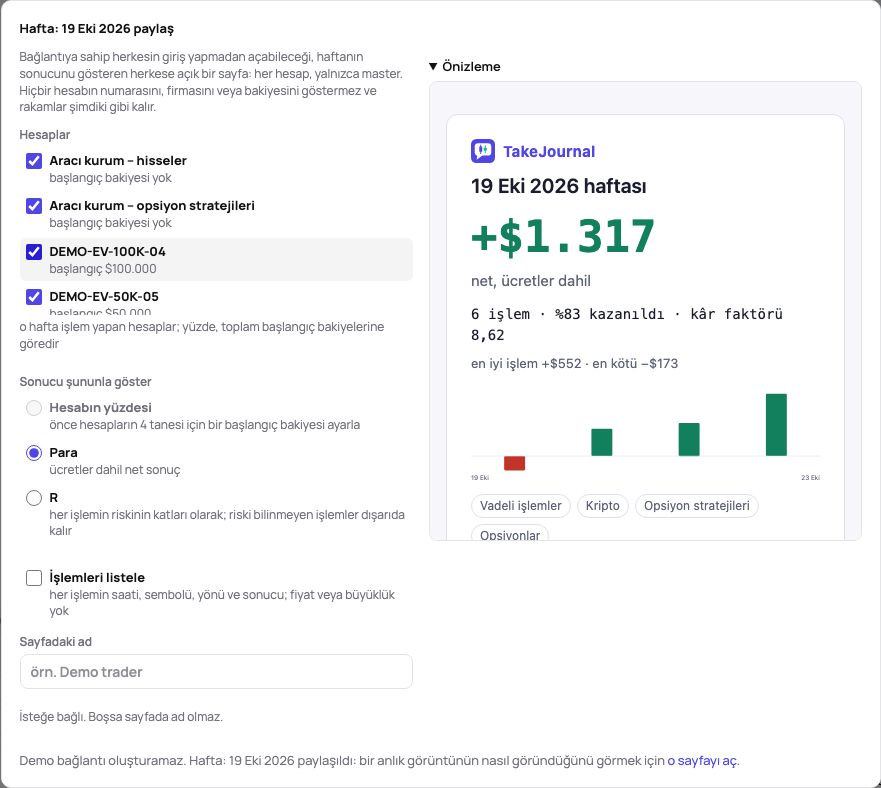This screenshot has height=788, width=881.
Task: Enable the İşlemleri listele checkbox
Action: [34, 578]
